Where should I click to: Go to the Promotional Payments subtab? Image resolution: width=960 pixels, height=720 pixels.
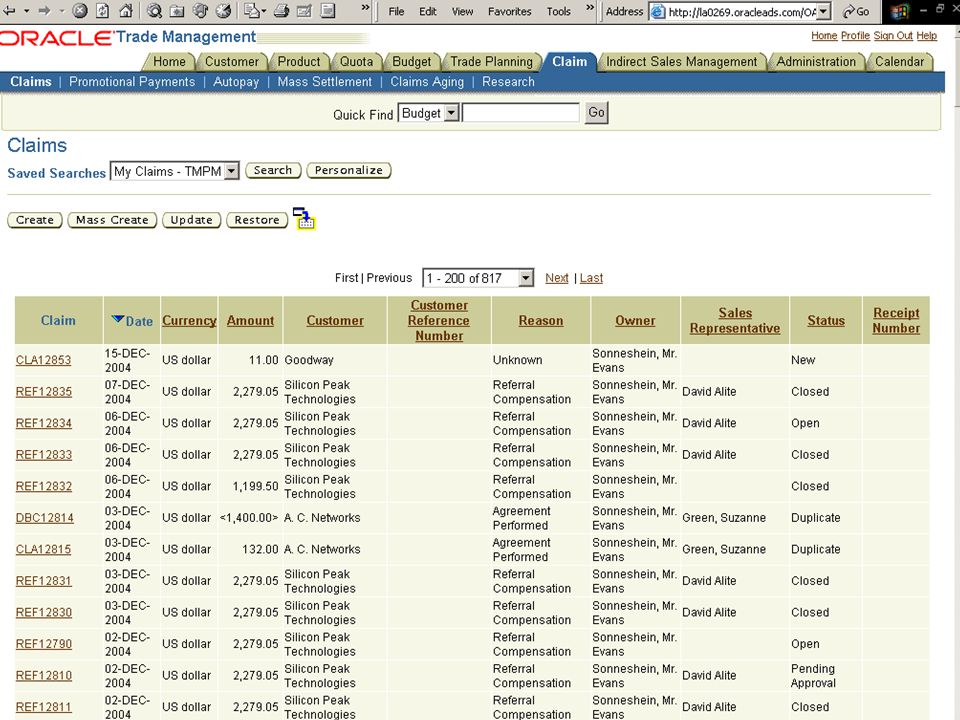click(132, 81)
